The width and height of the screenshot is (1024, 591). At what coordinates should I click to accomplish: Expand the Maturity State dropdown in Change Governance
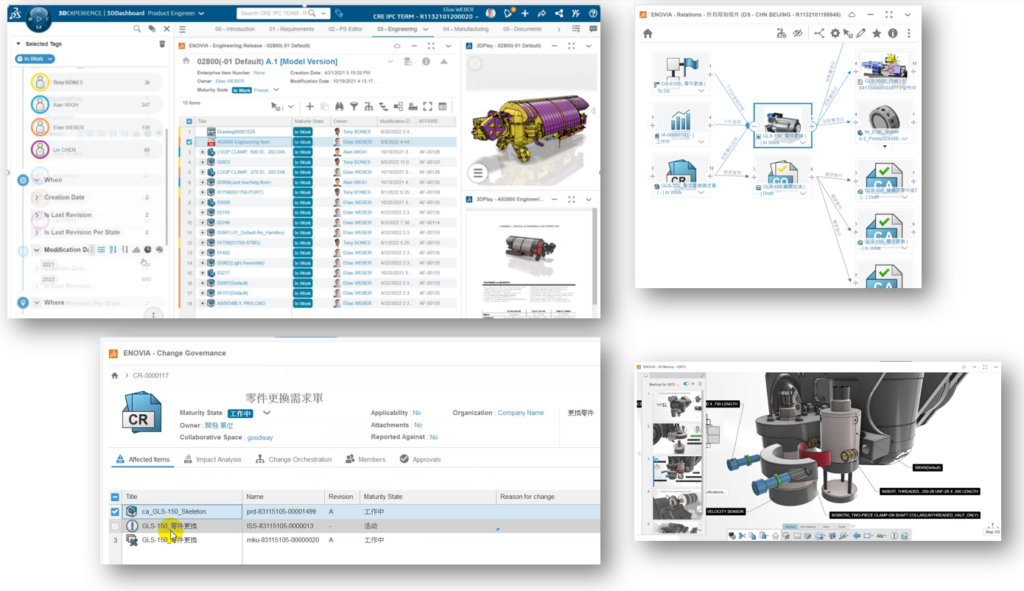pos(267,412)
